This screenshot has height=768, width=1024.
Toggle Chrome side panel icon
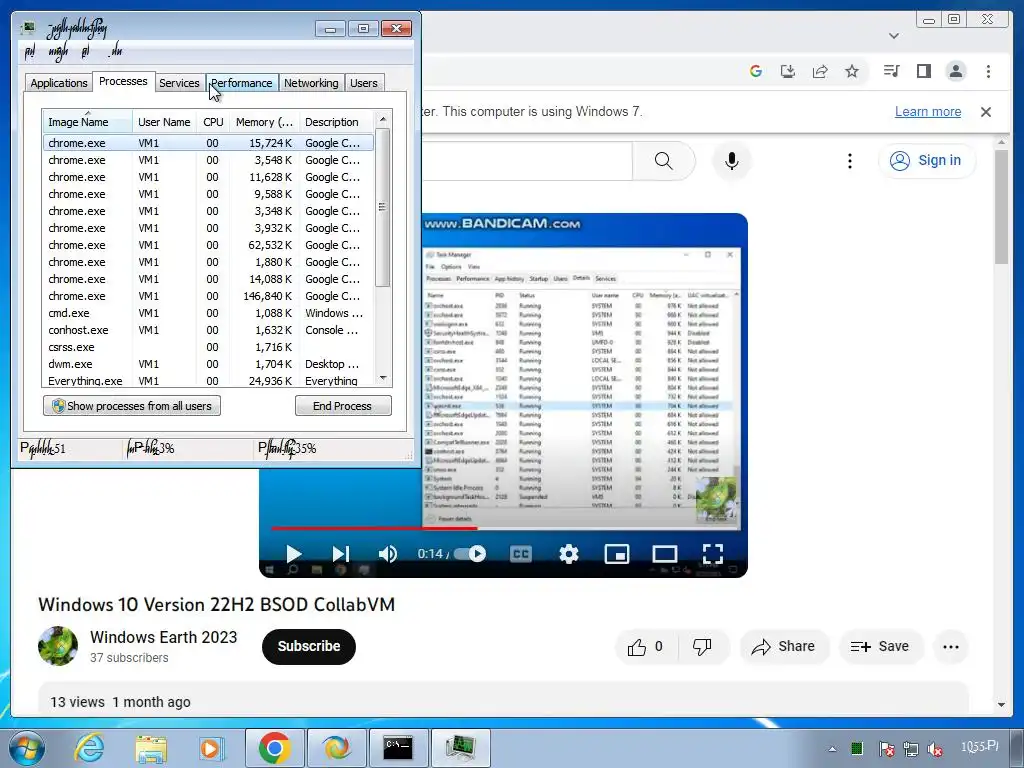tap(923, 71)
